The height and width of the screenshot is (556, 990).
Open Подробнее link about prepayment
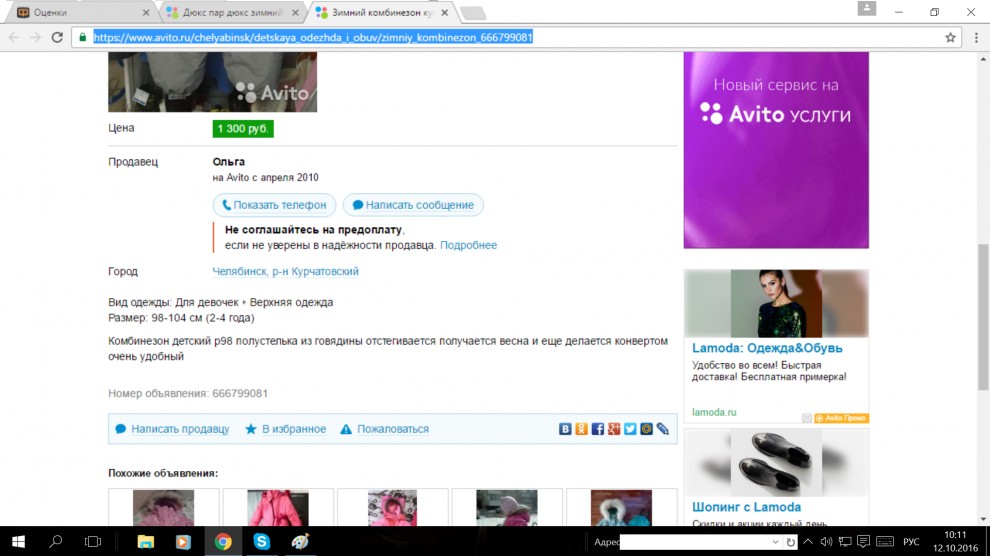tap(468, 245)
